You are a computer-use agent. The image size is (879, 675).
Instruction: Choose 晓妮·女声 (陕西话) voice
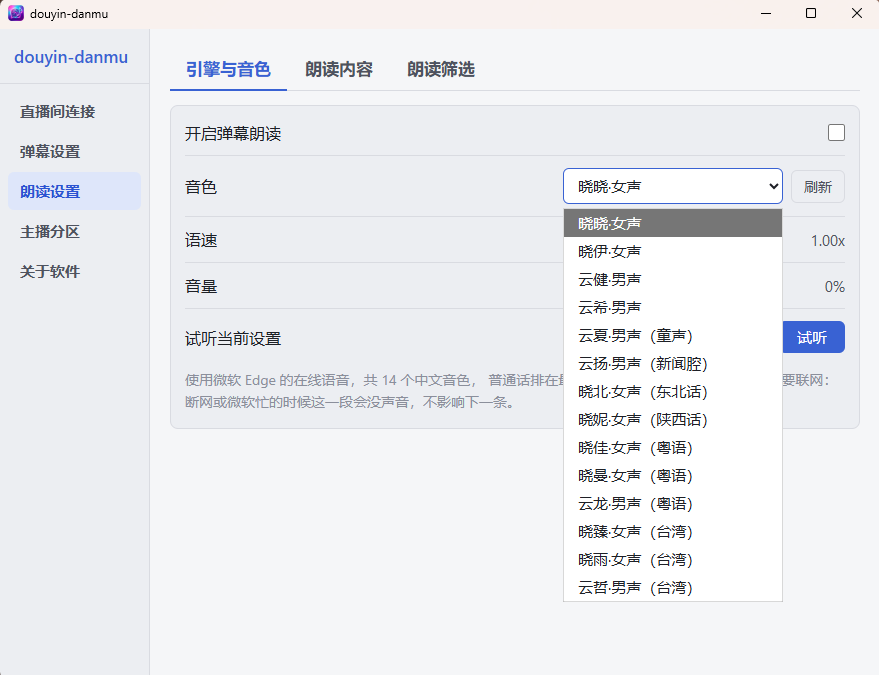click(x=672, y=419)
